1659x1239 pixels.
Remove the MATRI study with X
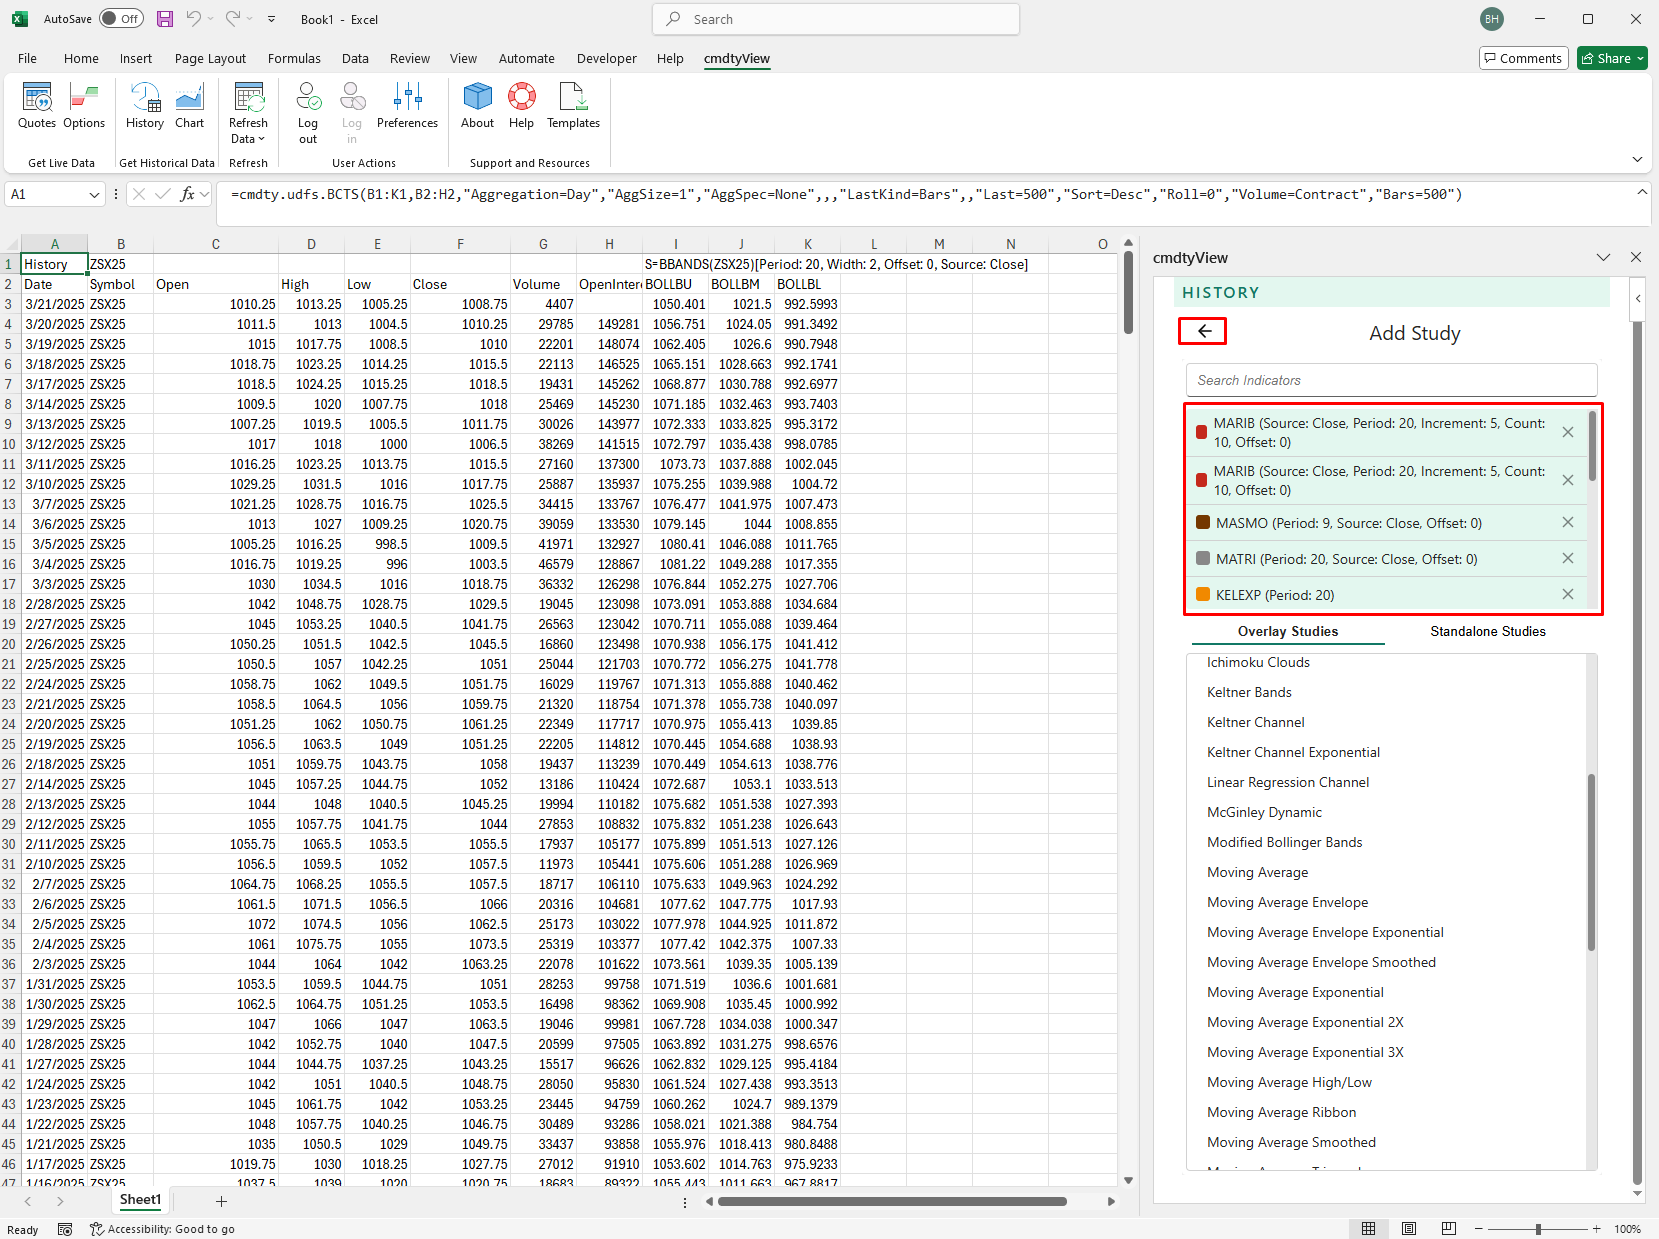point(1568,558)
